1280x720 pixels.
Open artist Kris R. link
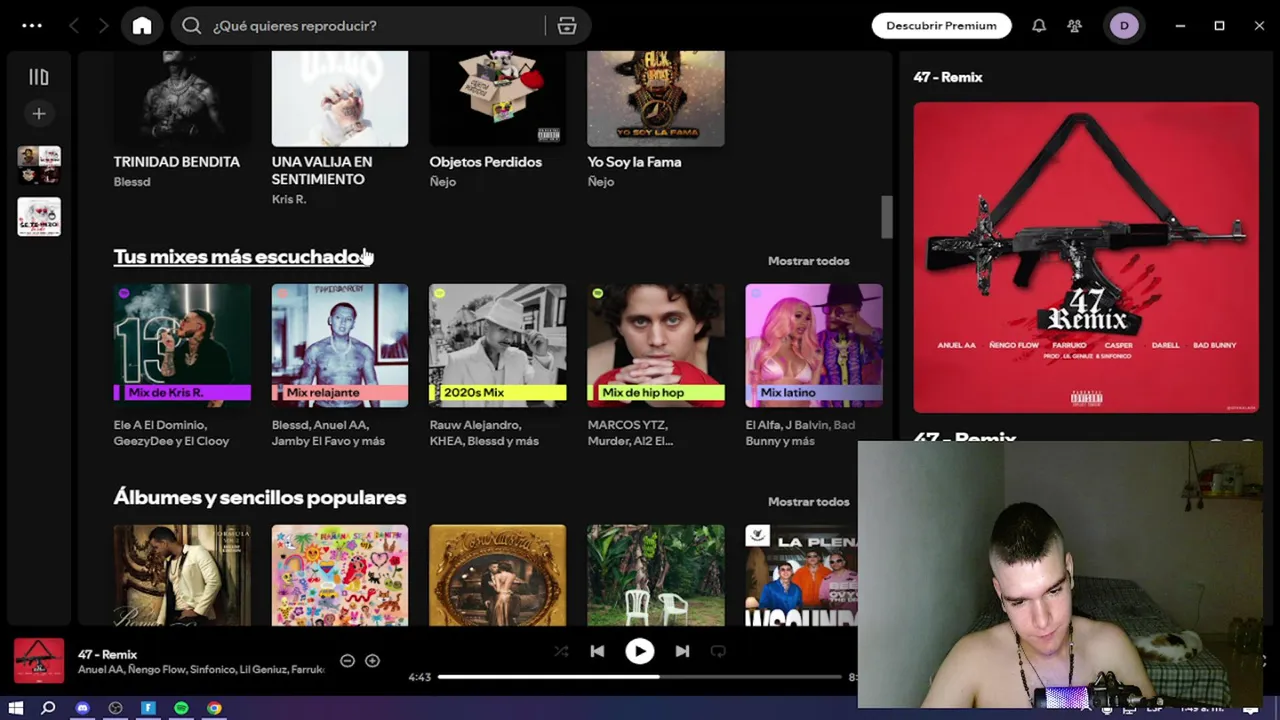coord(288,200)
